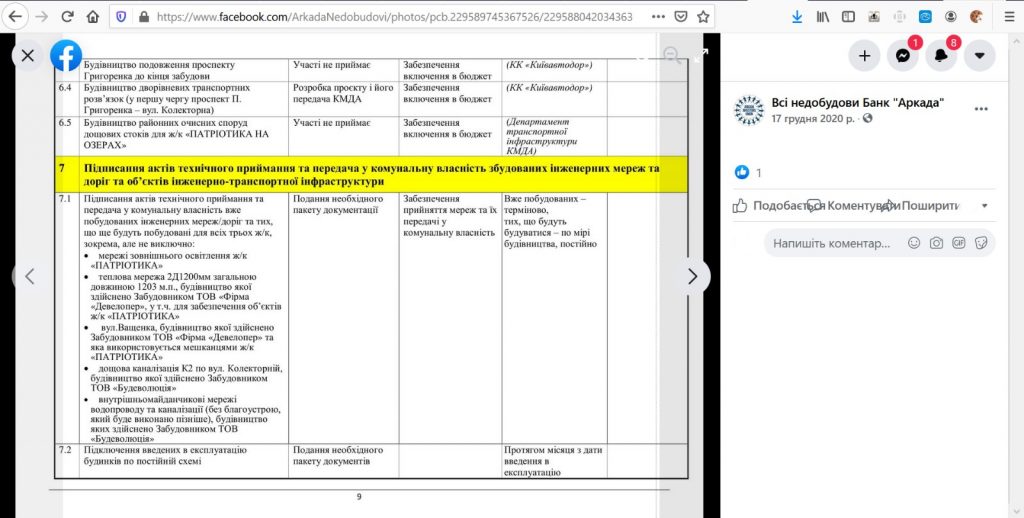Go to the next photo with right arrow
This screenshot has height=518, width=1024.
coord(693,276)
